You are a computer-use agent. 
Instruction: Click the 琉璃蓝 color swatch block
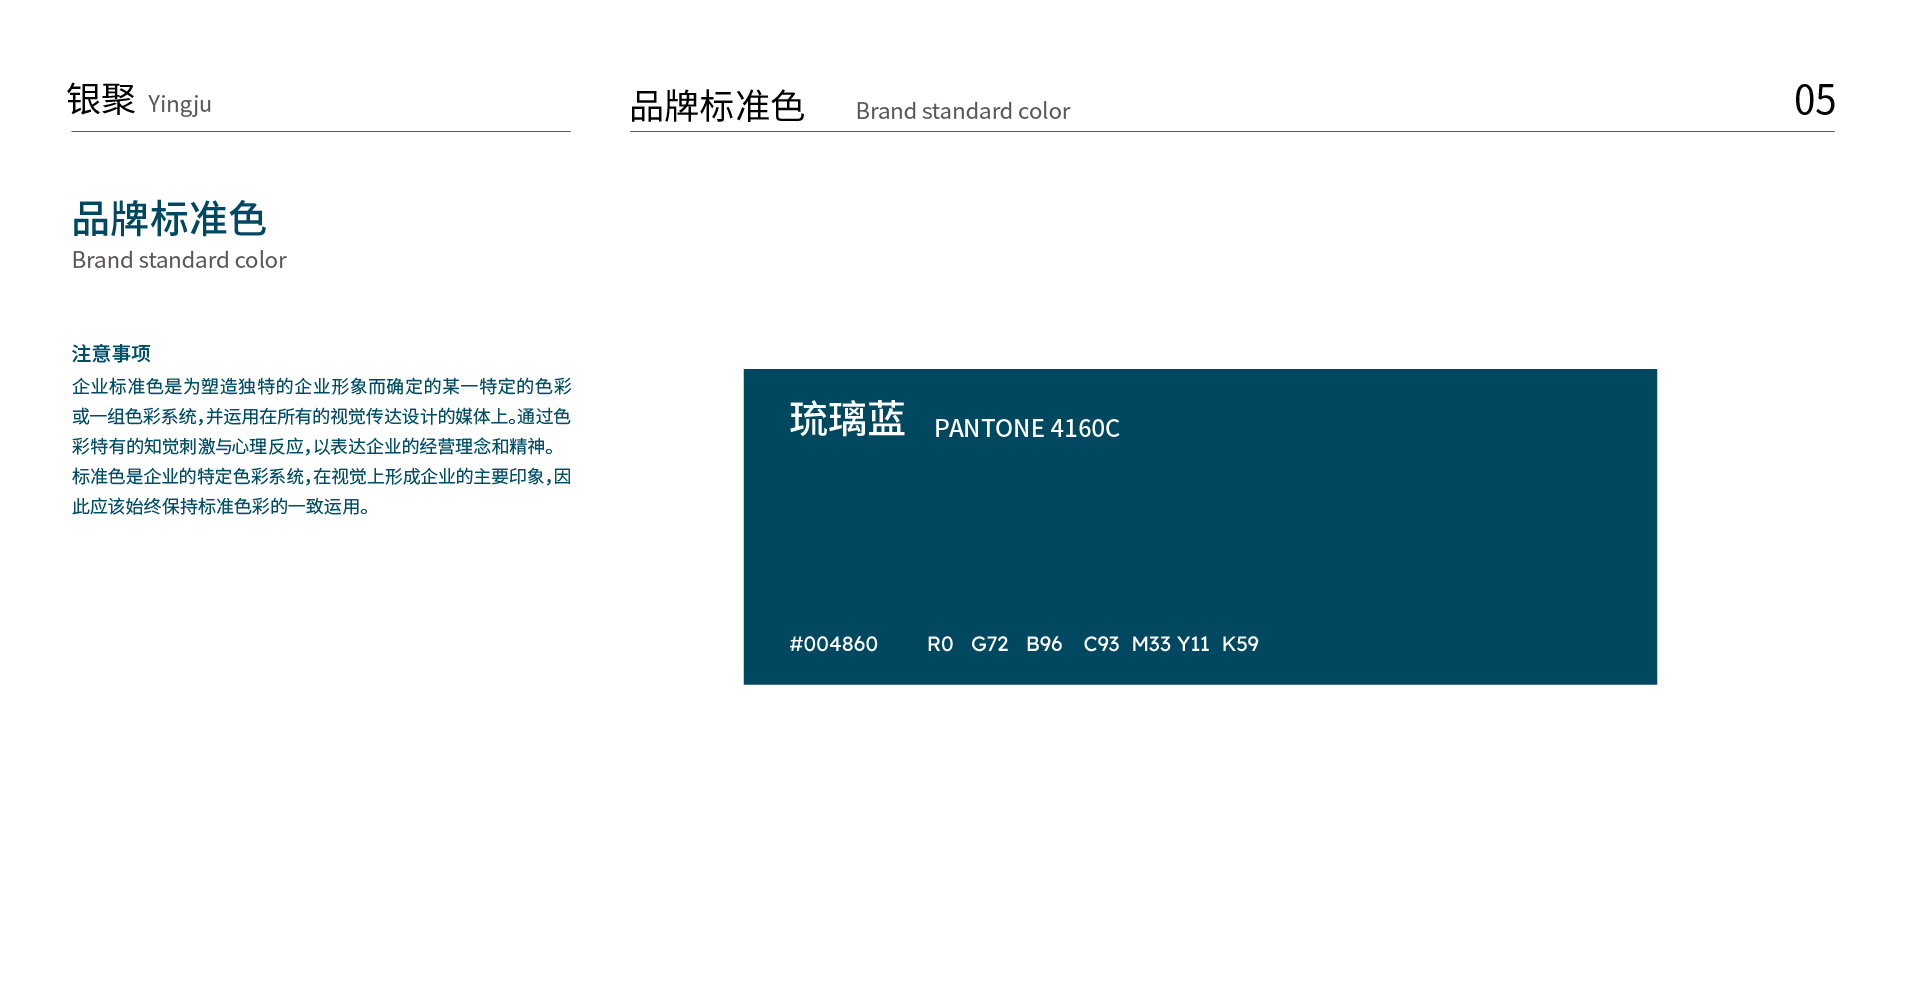coord(1200,527)
